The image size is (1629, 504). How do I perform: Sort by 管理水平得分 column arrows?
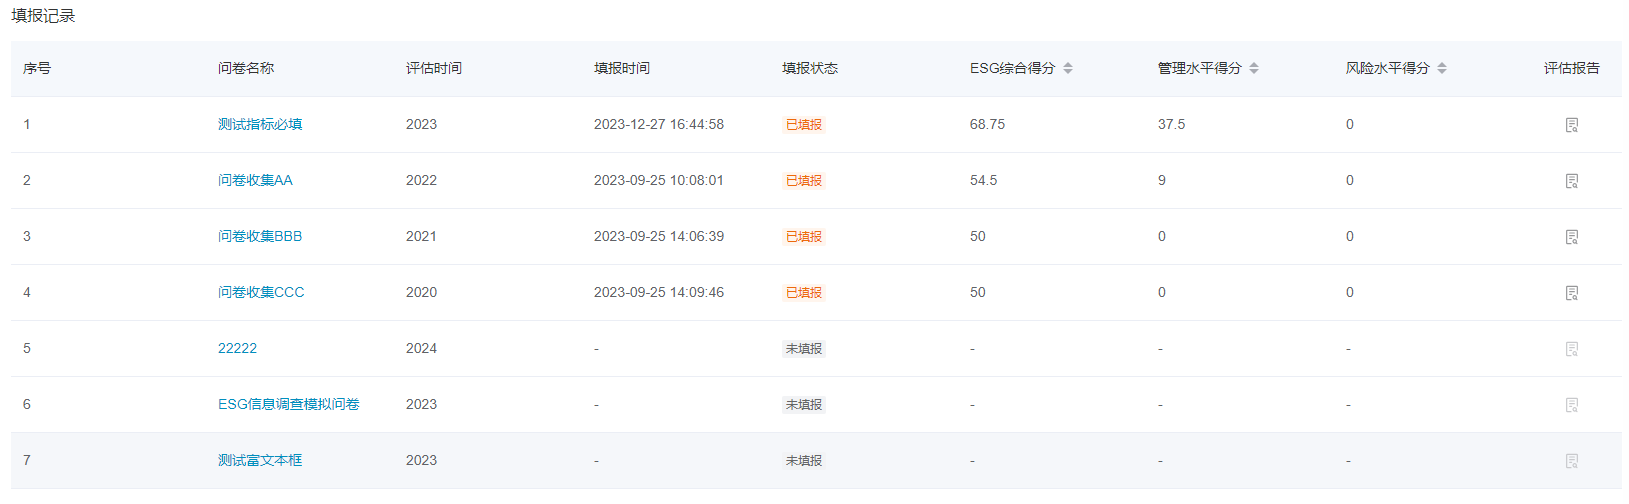point(1254,68)
